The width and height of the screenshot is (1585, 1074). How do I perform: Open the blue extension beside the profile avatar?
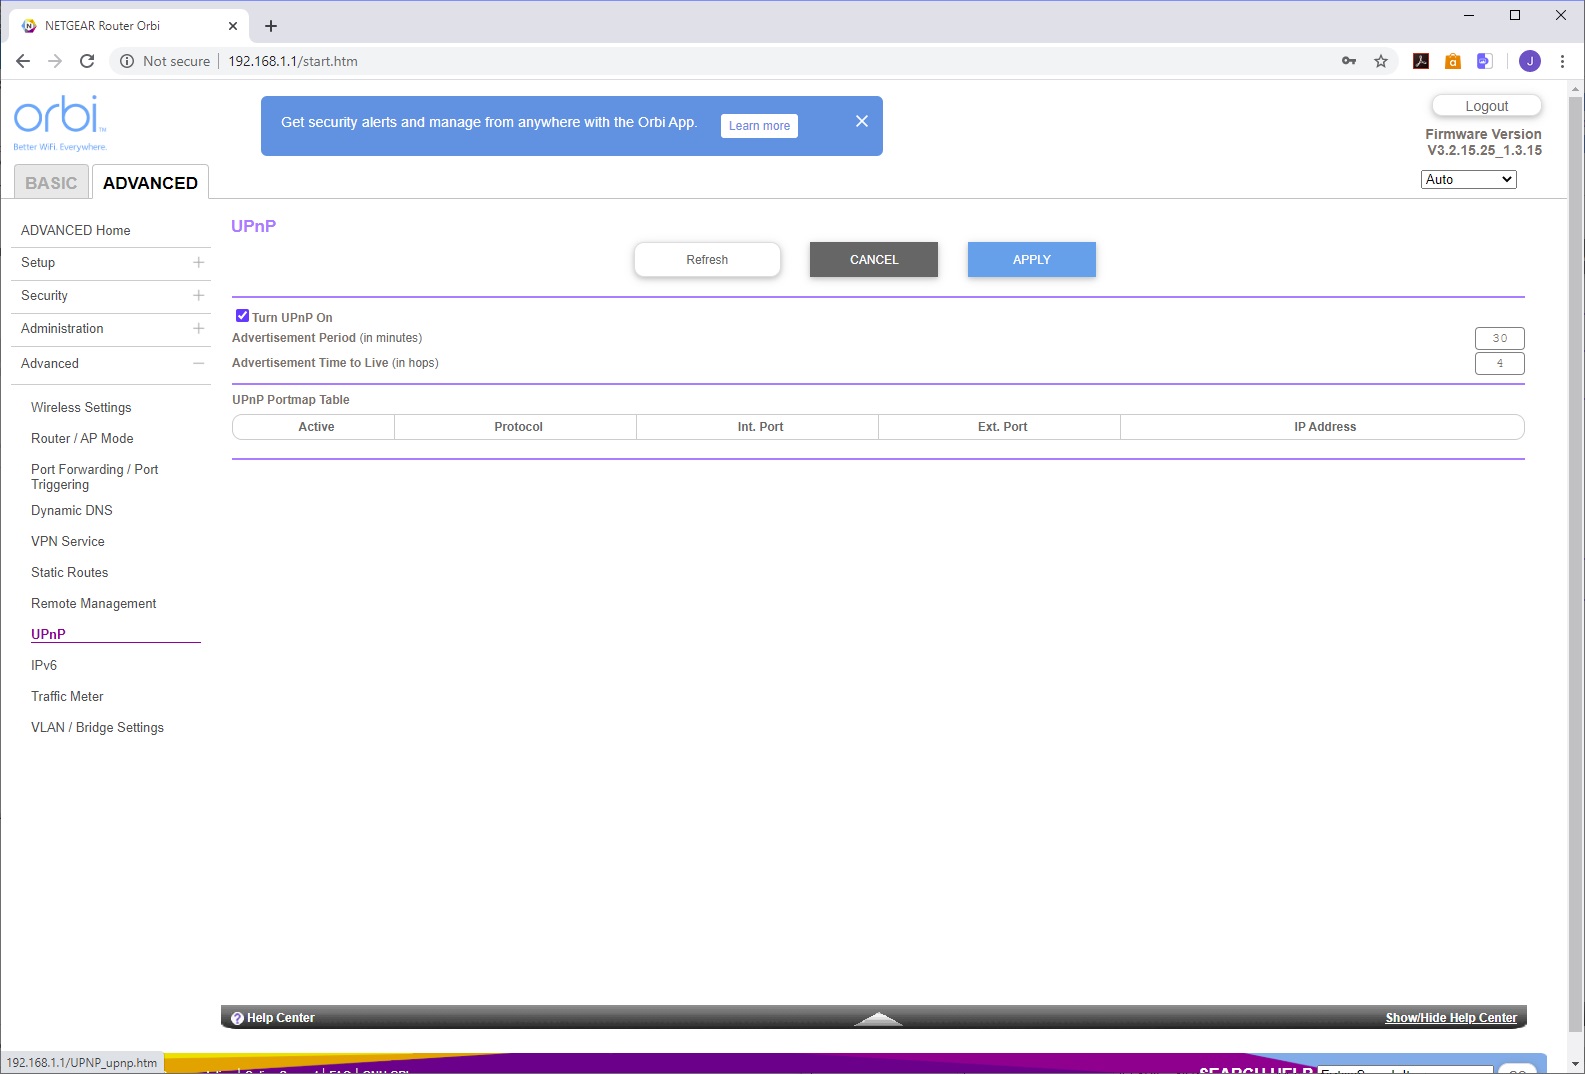coord(1485,61)
